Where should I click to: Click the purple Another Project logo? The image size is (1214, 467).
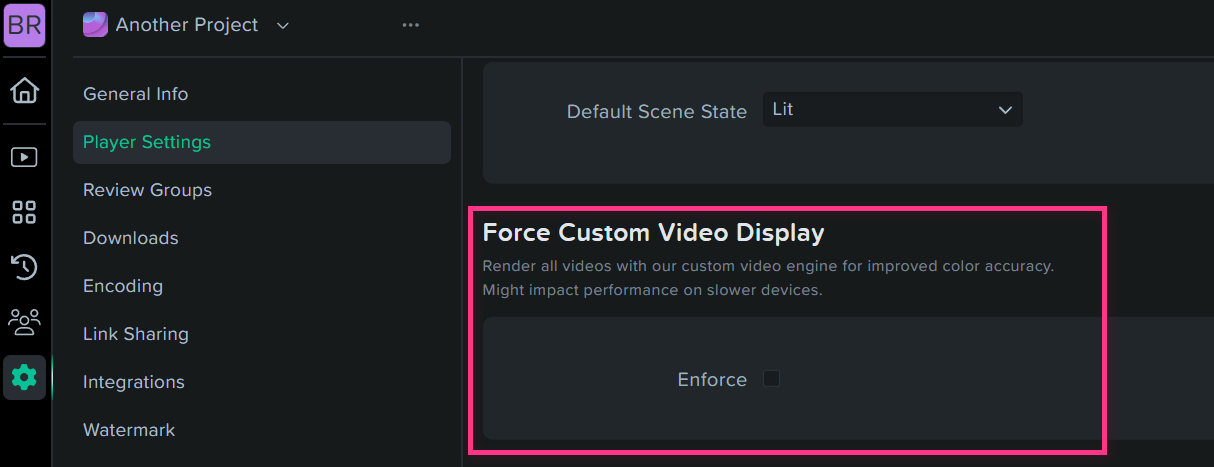95,25
